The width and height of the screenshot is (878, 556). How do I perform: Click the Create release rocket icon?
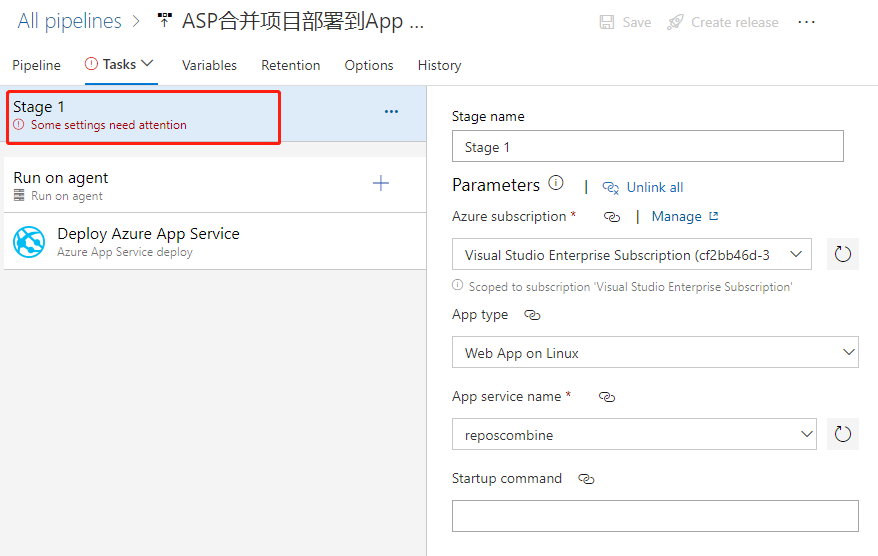(675, 22)
